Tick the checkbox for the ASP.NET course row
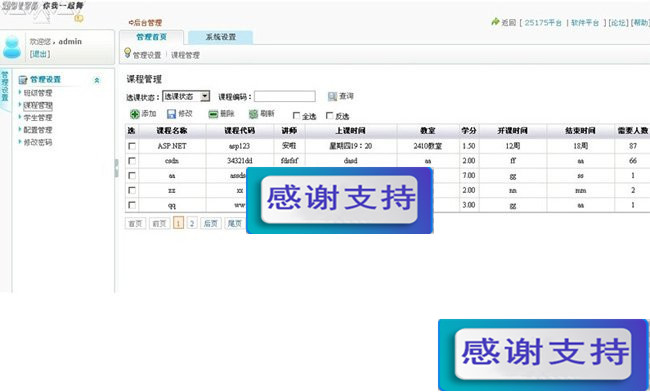Viewport: 650px width, 392px height. [x=132, y=146]
